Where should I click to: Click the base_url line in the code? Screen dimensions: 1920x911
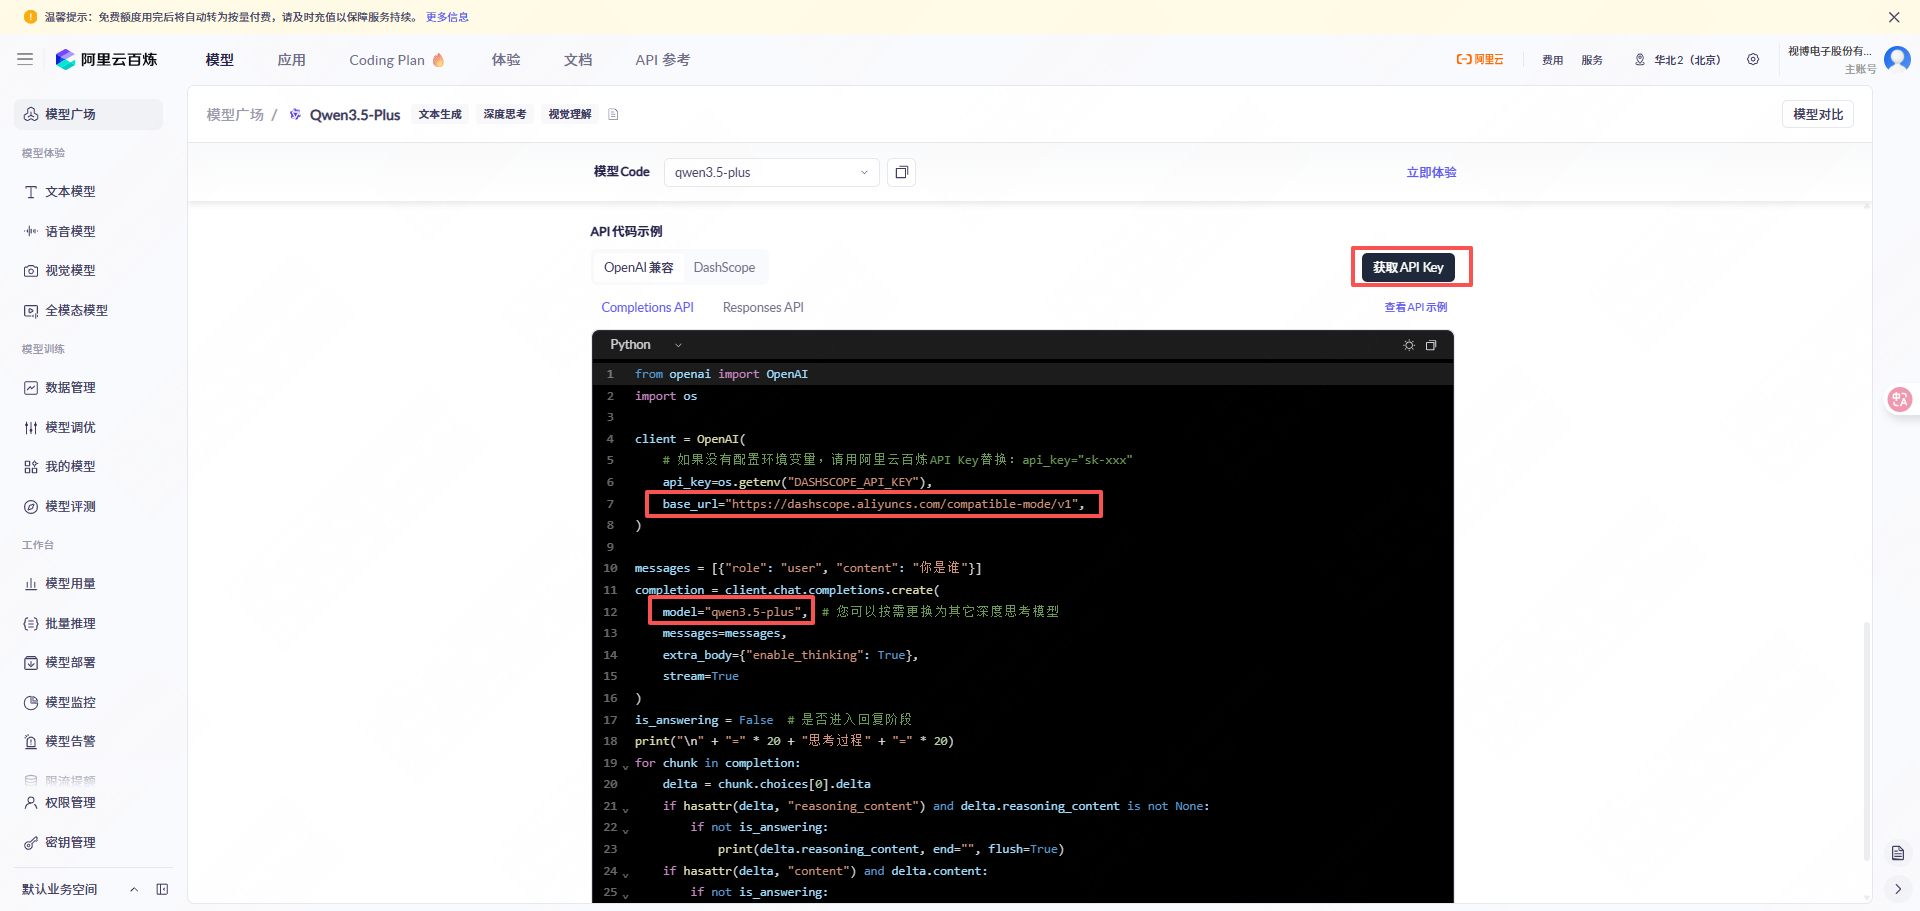pyautogui.click(x=873, y=504)
